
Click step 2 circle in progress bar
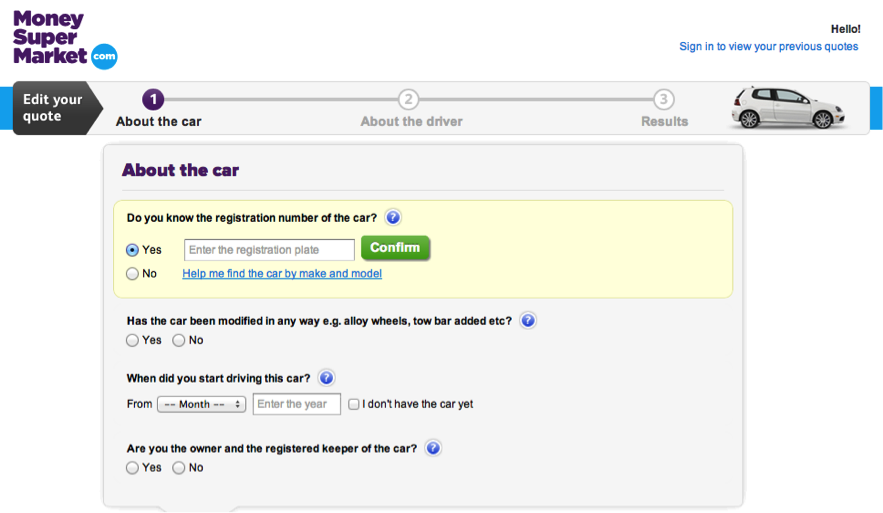click(409, 99)
